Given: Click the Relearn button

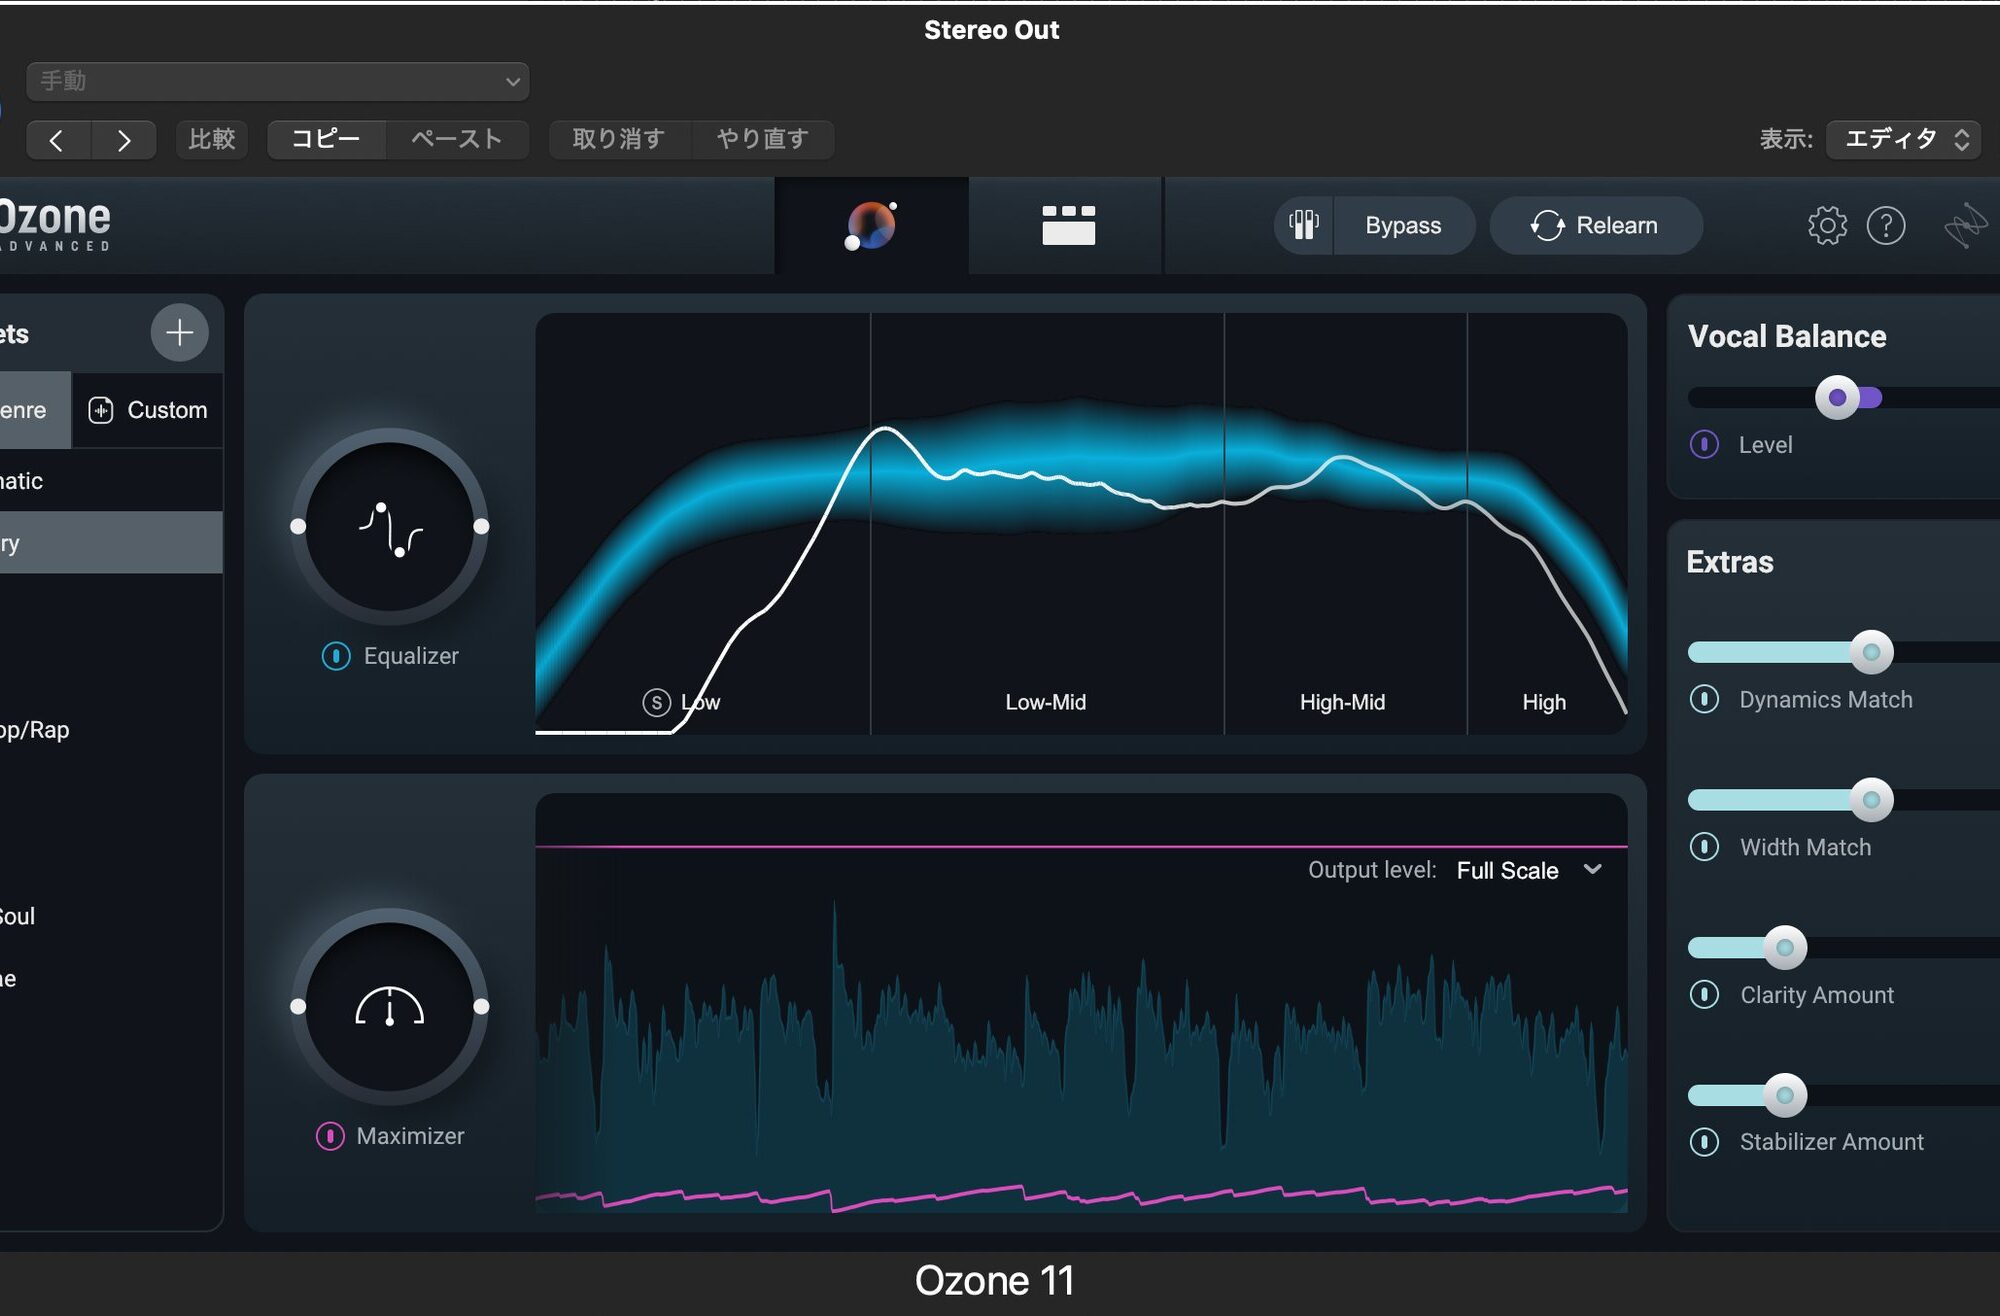Looking at the screenshot, I should [x=1595, y=226].
